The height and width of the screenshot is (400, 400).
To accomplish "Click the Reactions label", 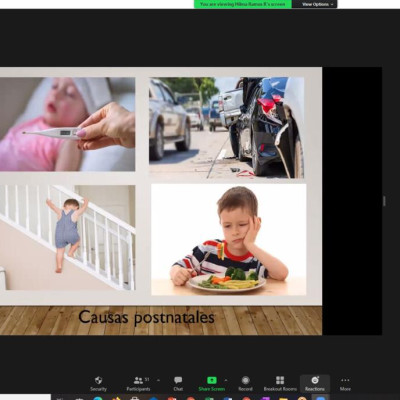I will (x=315, y=389).
